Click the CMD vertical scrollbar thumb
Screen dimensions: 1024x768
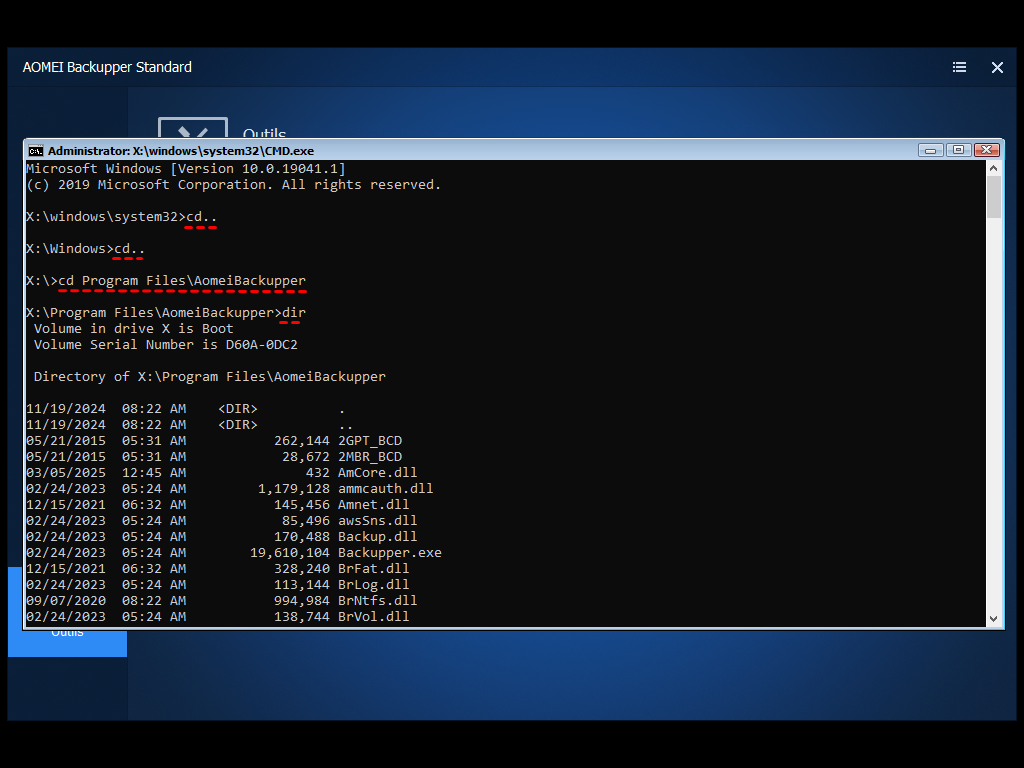coord(993,197)
